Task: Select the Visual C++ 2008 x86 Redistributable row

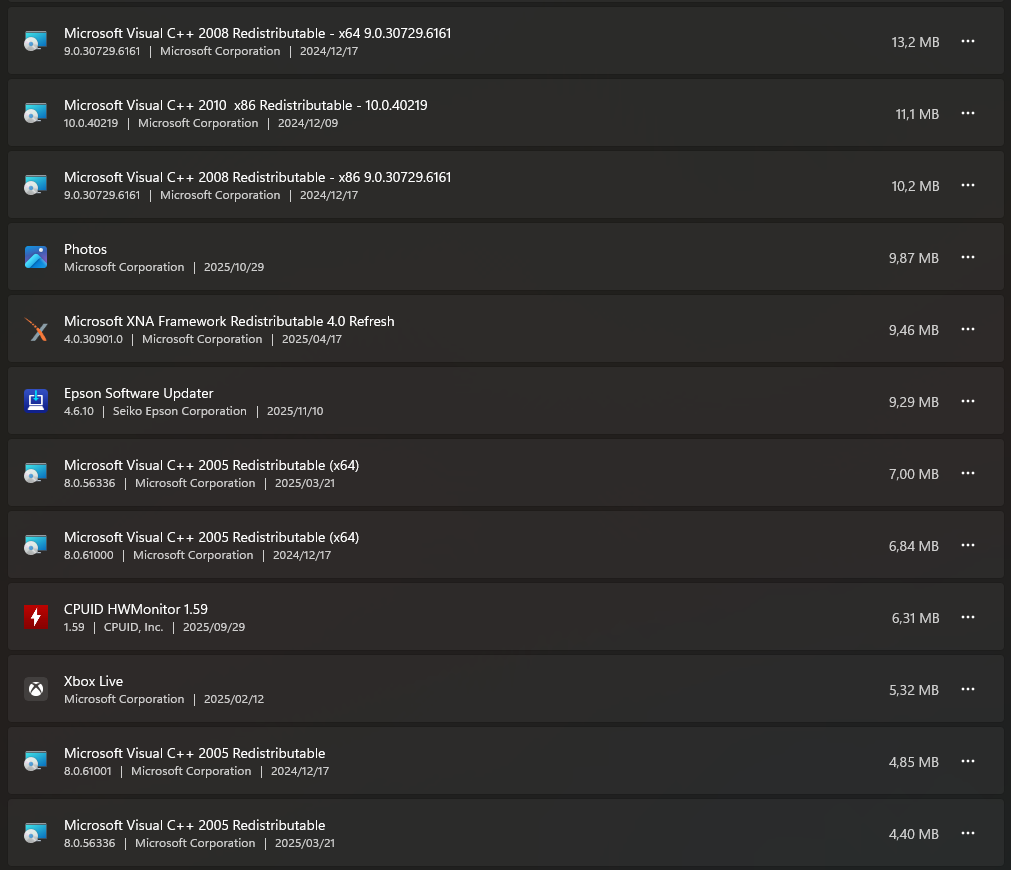Action: pyautogui.click(x=500, y=185)
